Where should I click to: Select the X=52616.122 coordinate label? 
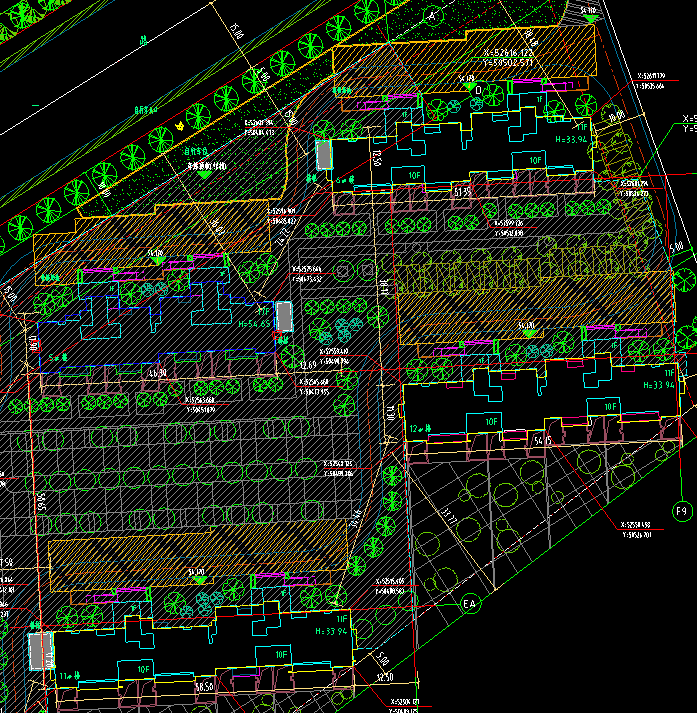pos(508,53)
